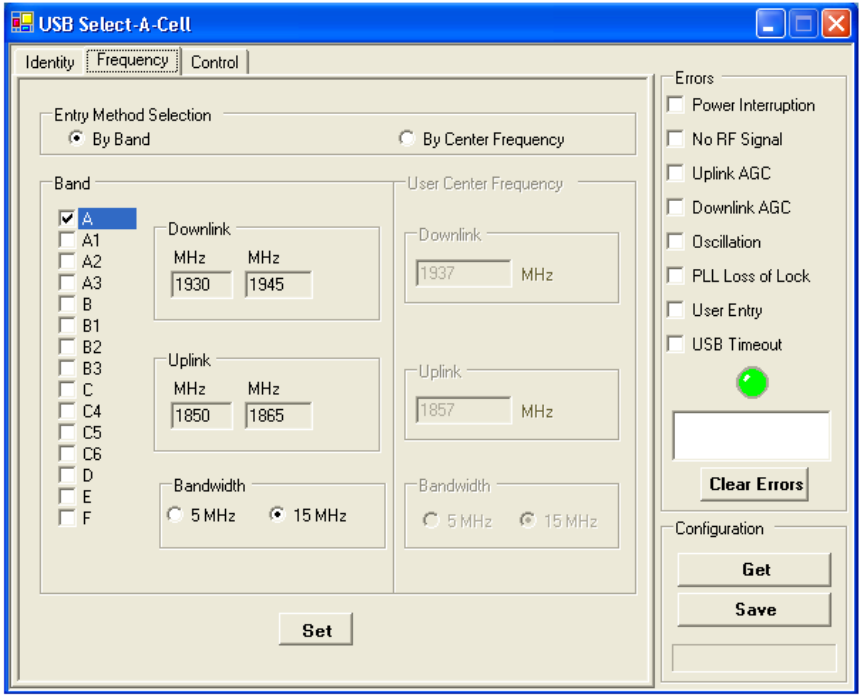Click the Uplink 1865 MHz field
863x697 pixels.
coord(278,415)
